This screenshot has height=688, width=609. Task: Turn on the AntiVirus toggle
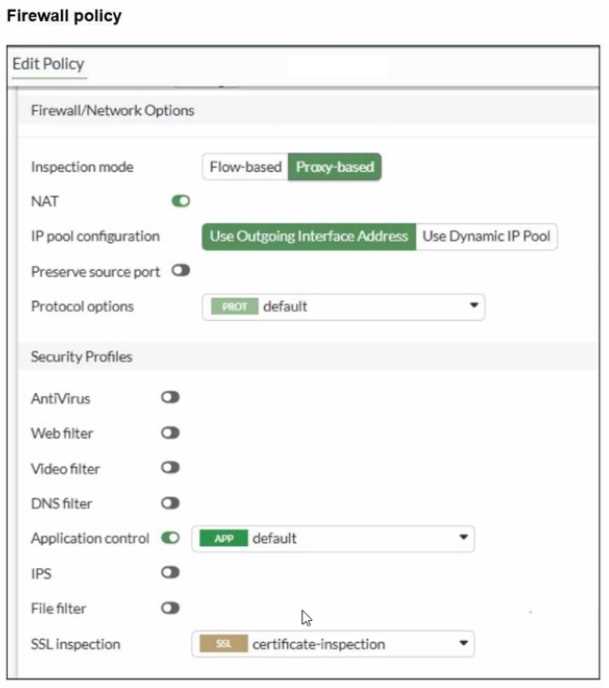click(x=170, y=398)
